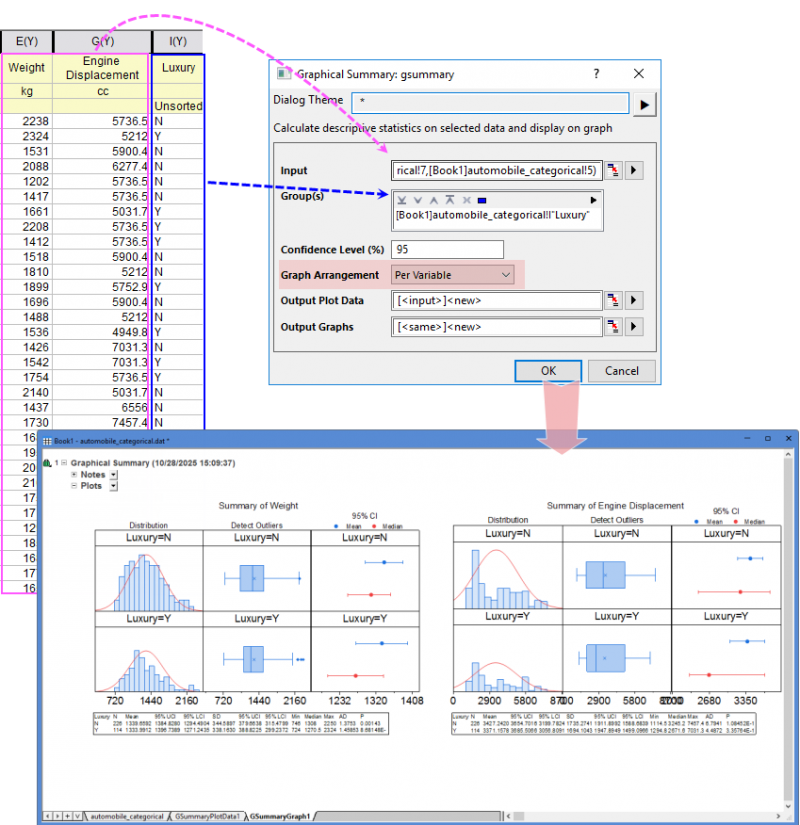Image resolution: width=800 pixels, height=825 pixels.
Task: Open the Plots dropdown arrow button
Action: coord(113,486)
